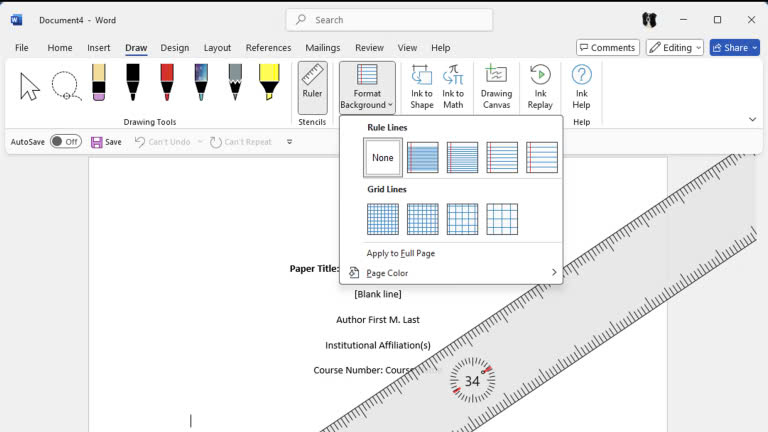Click the Can't Undo button
The image size is (768, 432).
pyautogui.click(x=163, y=142)
